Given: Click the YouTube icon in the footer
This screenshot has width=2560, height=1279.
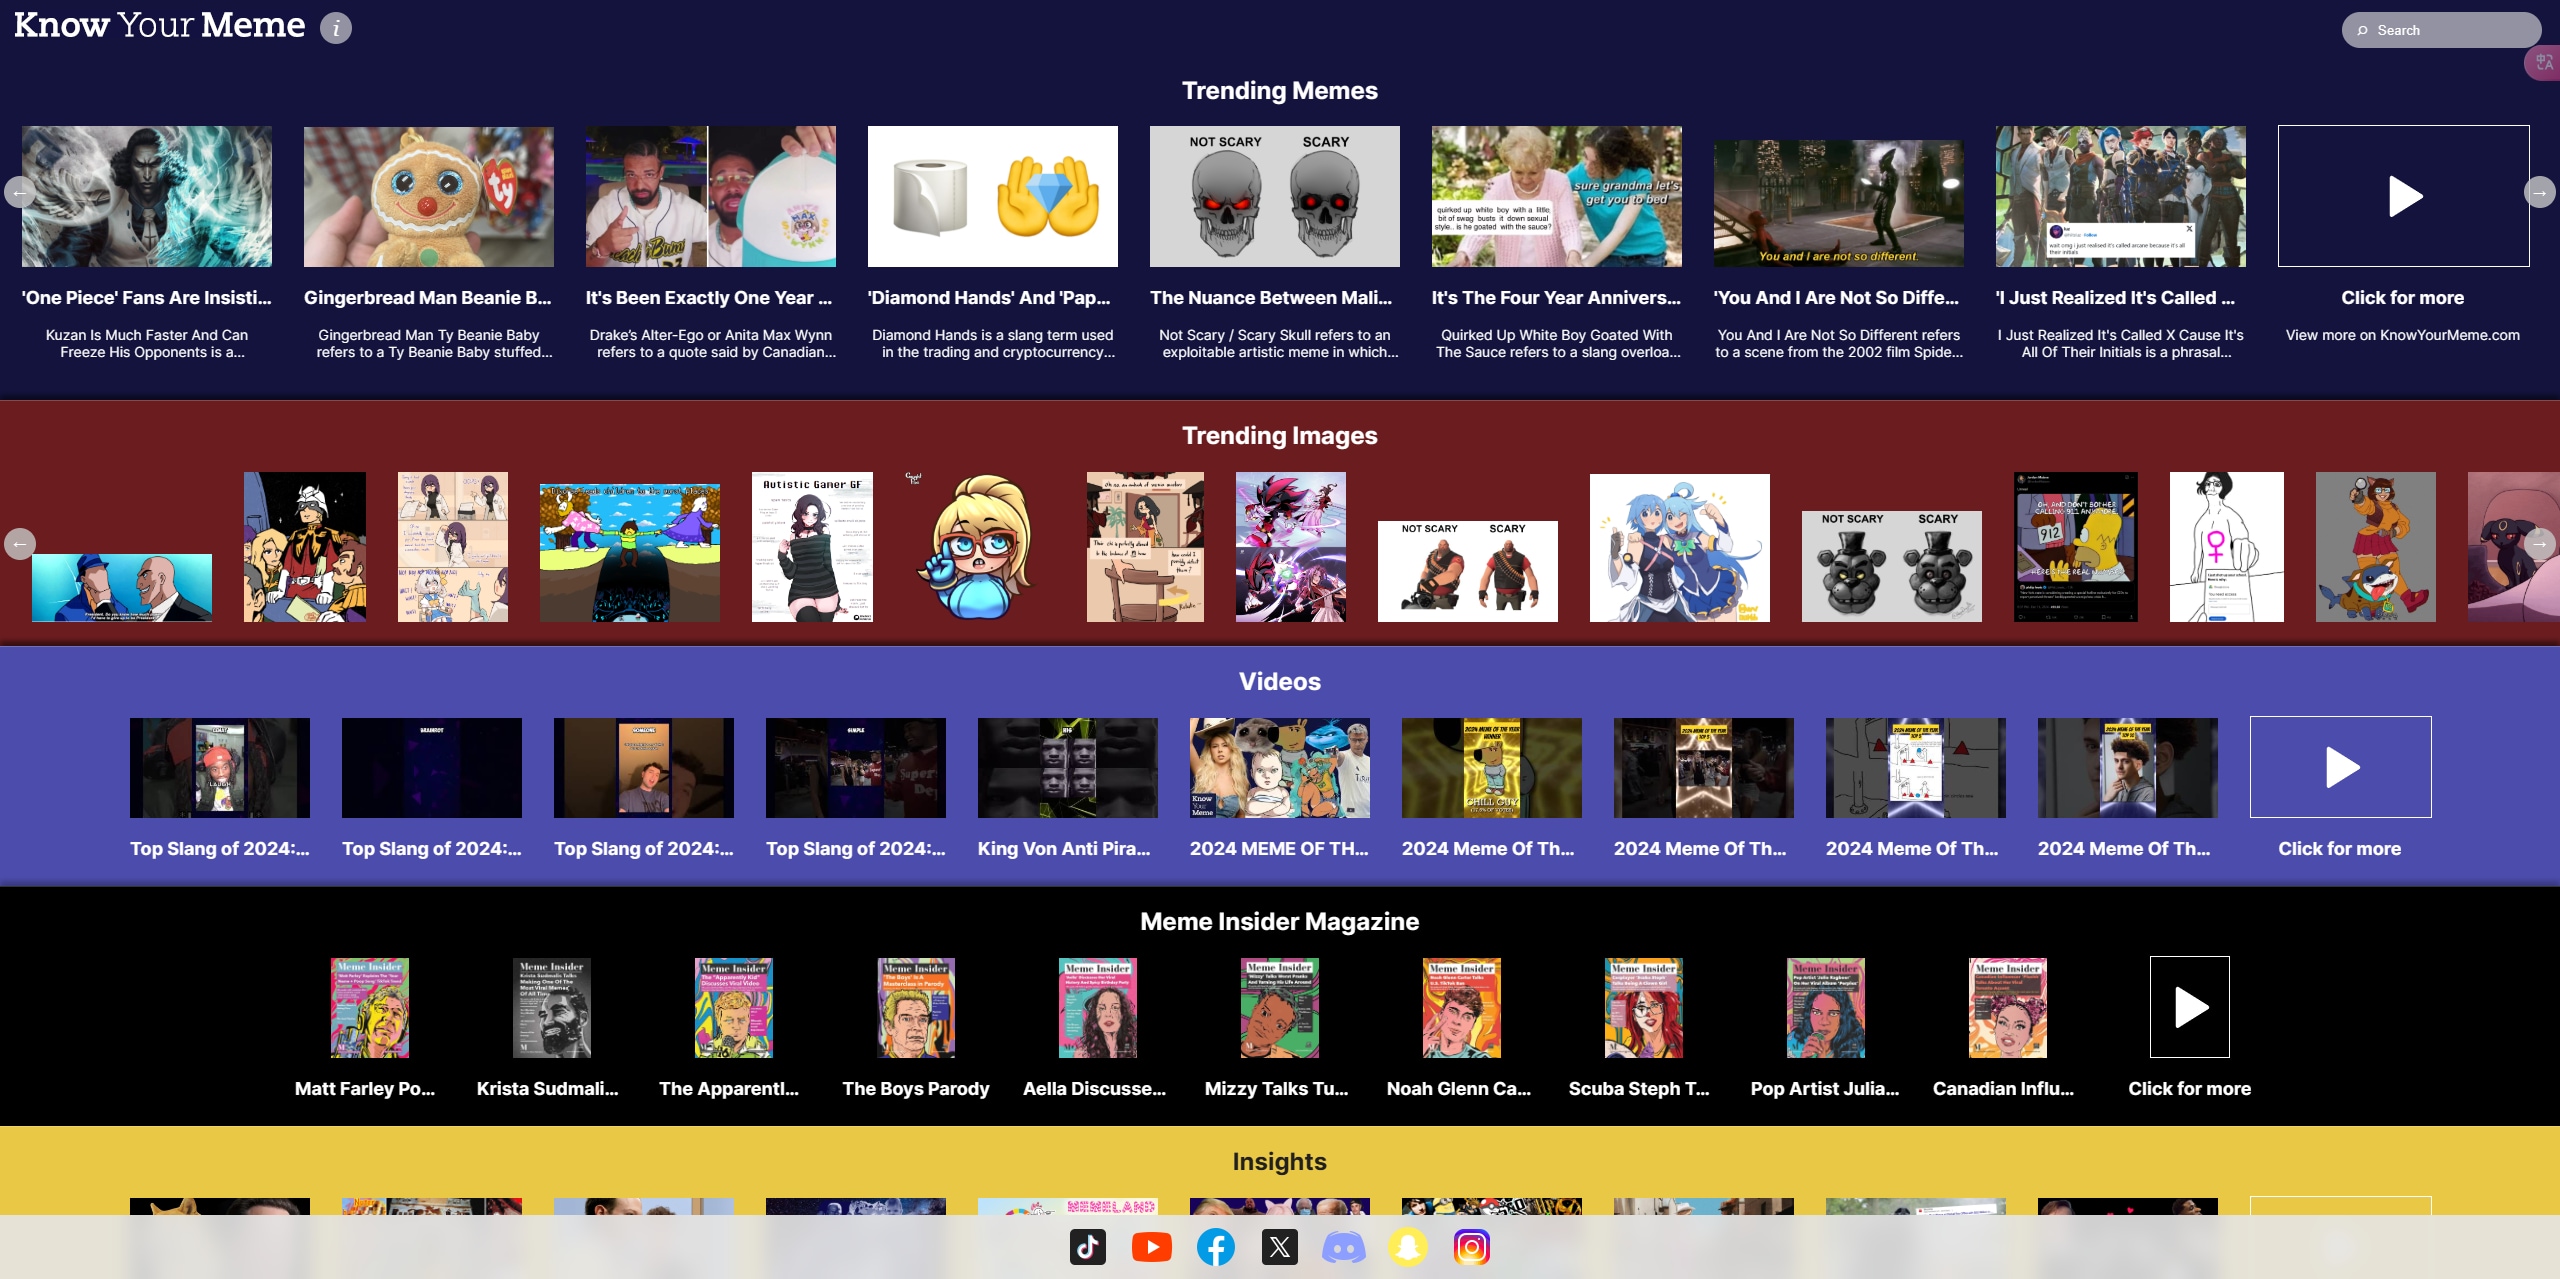Looking at the screenshot, I should pos(1153,1246).
